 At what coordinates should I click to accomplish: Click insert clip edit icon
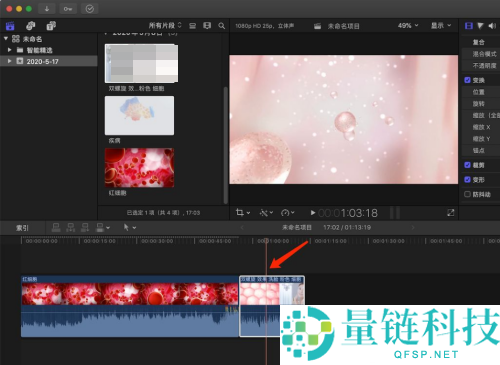point(70,227)
